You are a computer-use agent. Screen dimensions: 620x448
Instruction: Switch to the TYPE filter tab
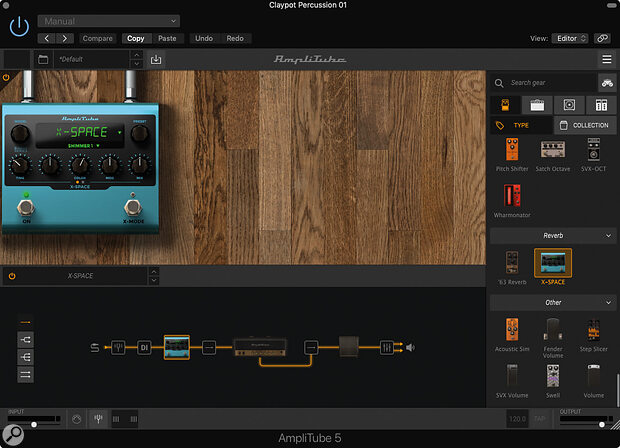coord(521,125)
